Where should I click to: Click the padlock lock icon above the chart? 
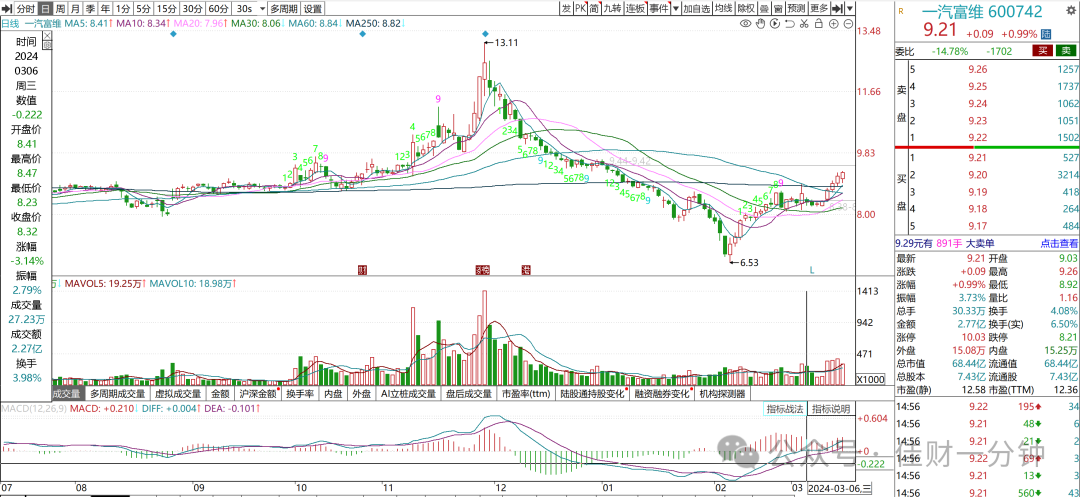click(x=818, y=24)
